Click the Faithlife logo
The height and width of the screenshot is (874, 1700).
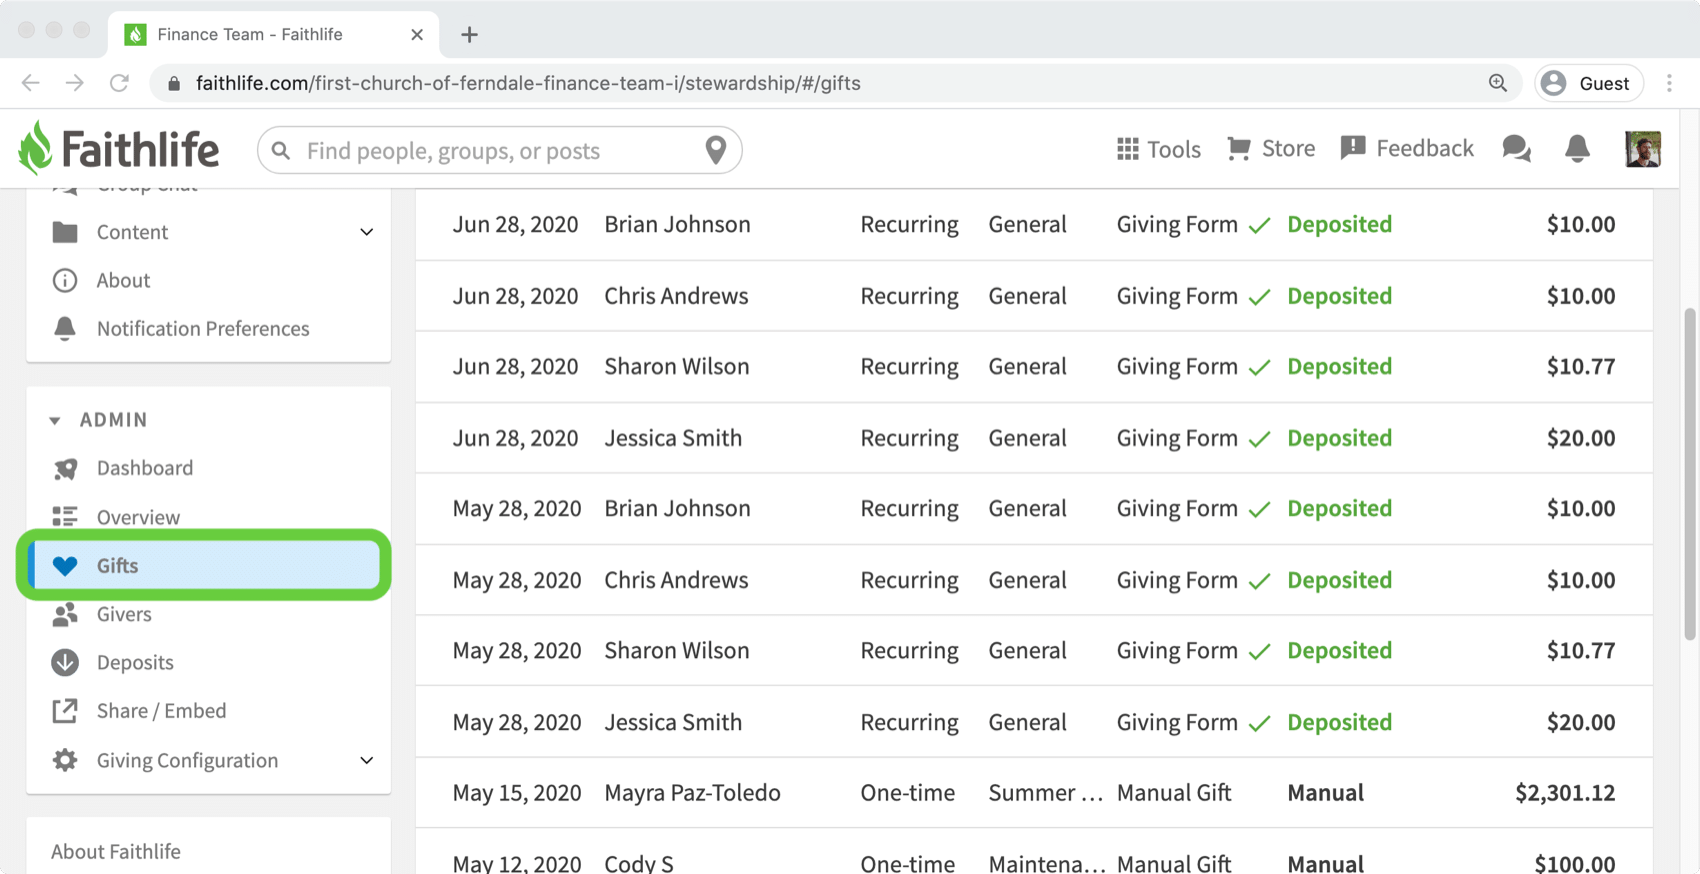(x=118, y=149)
